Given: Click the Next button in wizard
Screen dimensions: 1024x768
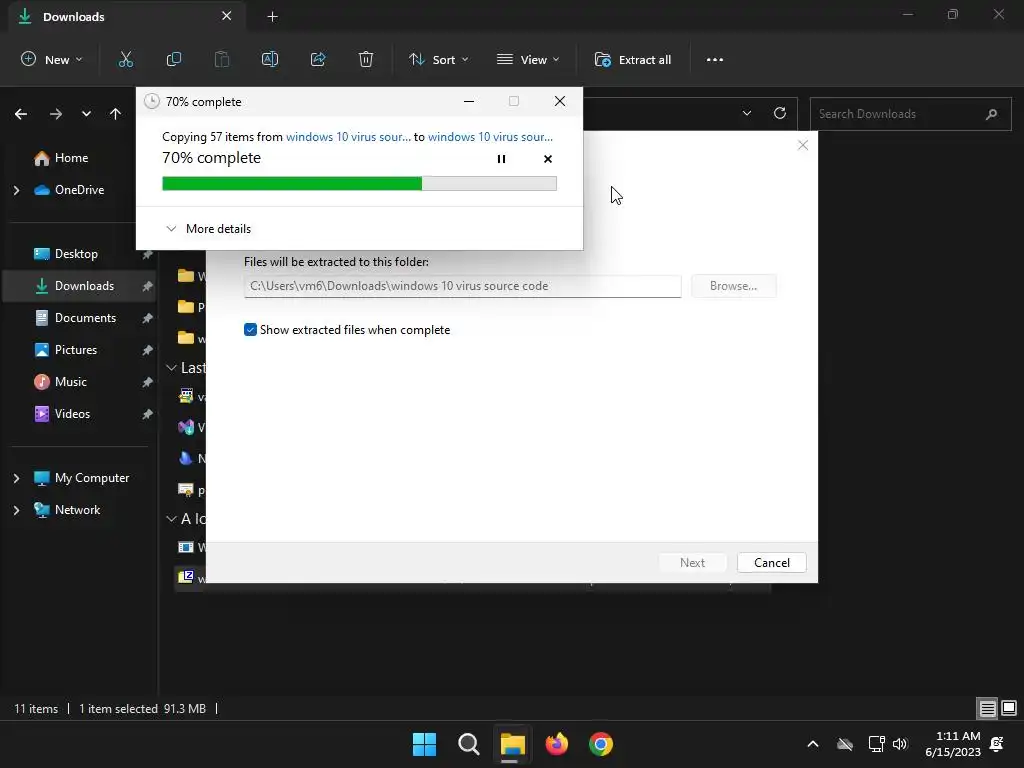Looking at the screenshot, I should tap(692, 563).
